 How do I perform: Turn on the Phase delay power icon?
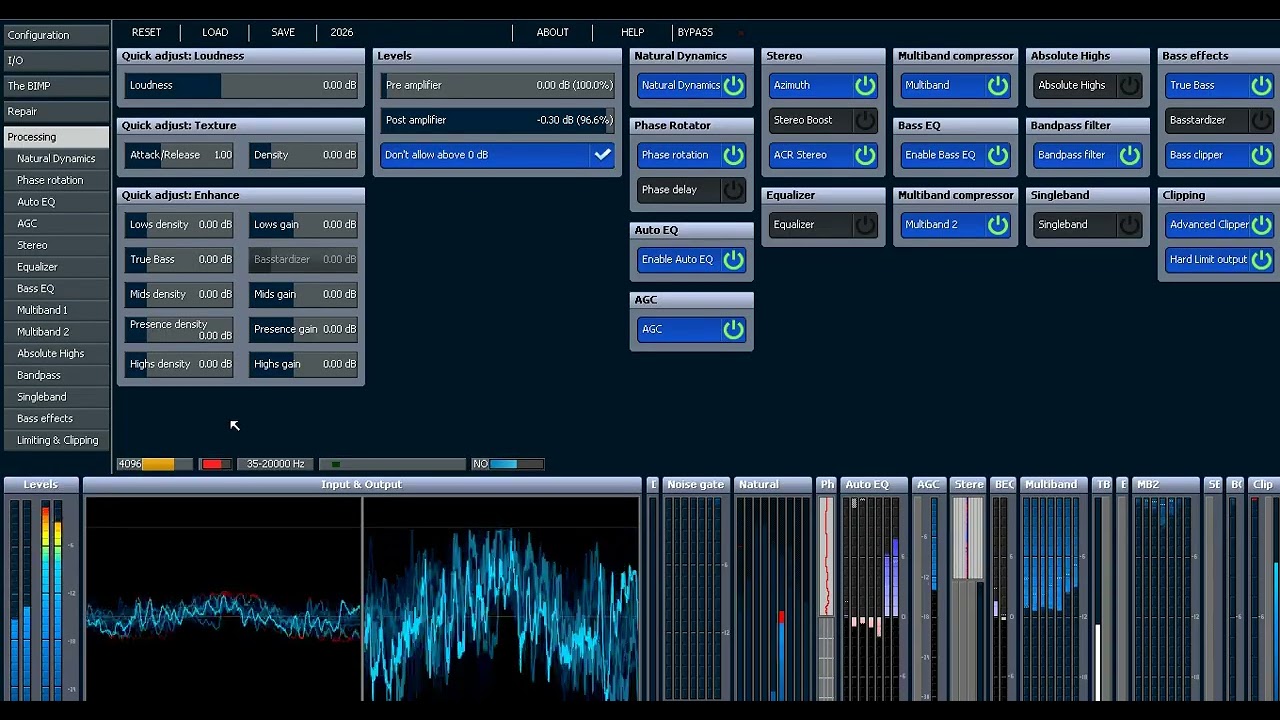coord(733,190)
